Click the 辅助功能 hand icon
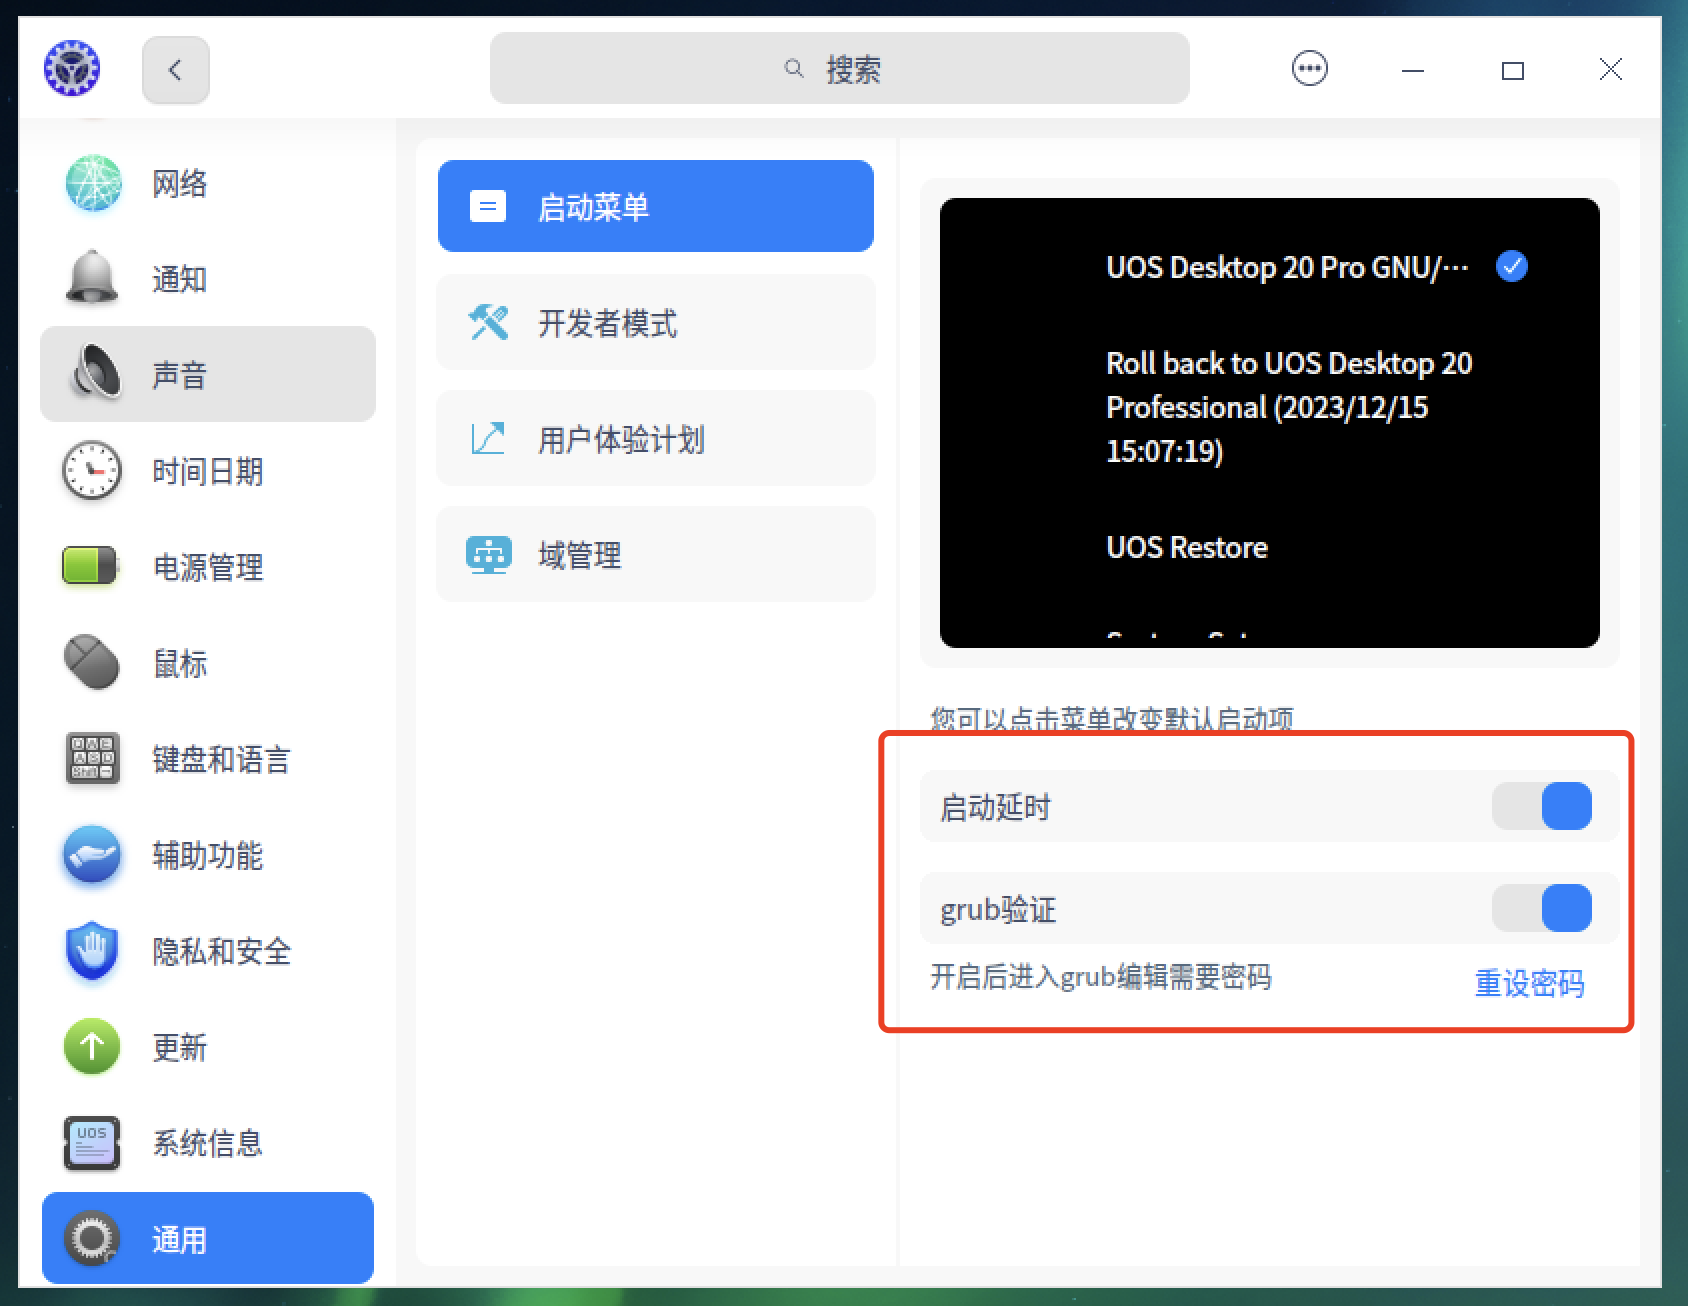 coord(92,854)
